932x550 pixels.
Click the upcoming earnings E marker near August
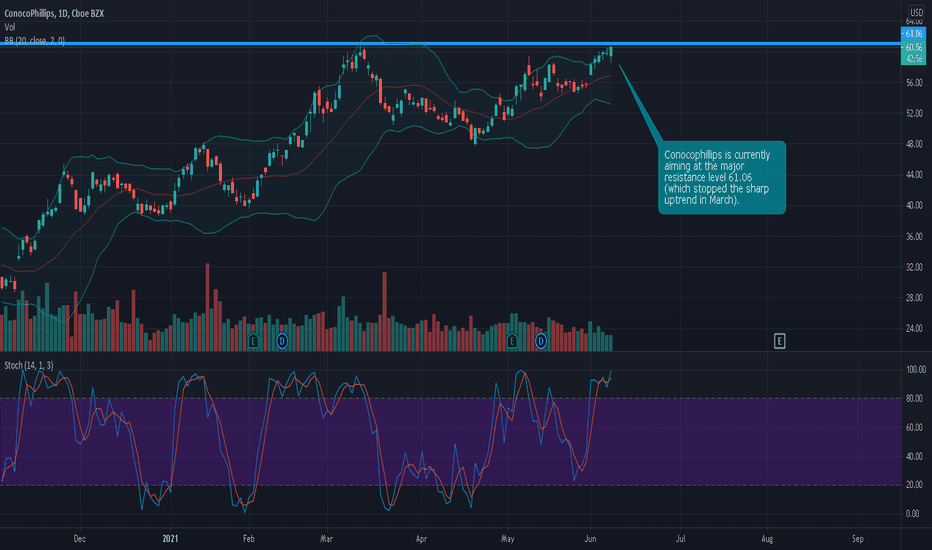tap(779, 341)
